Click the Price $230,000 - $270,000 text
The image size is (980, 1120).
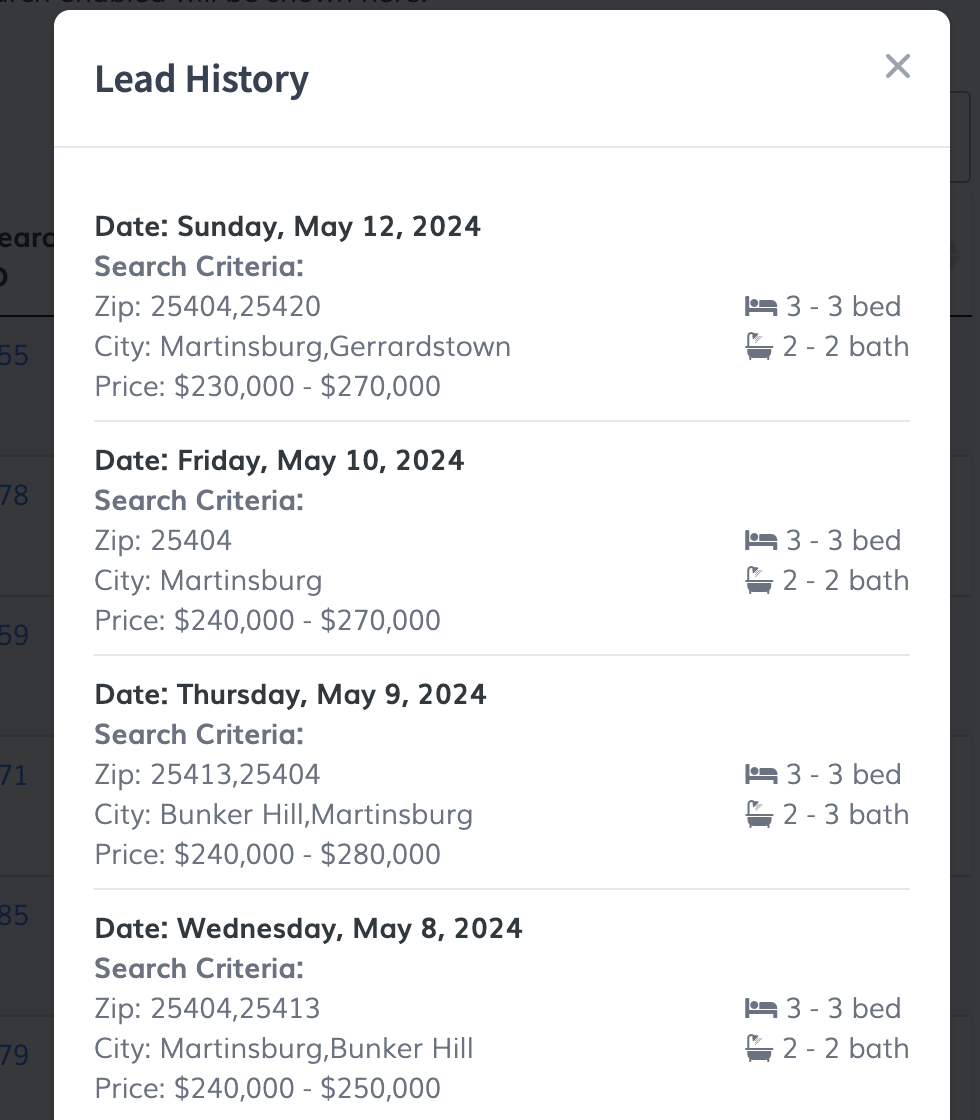pyautogui.click(x=268, y=386)
